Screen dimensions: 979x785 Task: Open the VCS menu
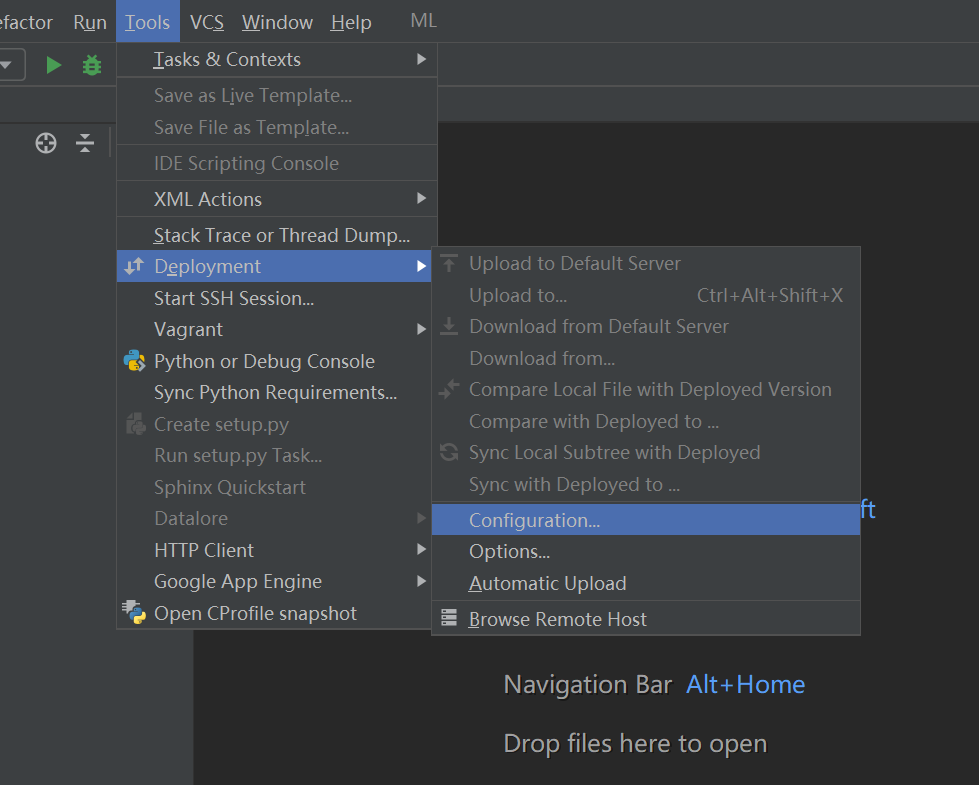(x=207, y=22)
